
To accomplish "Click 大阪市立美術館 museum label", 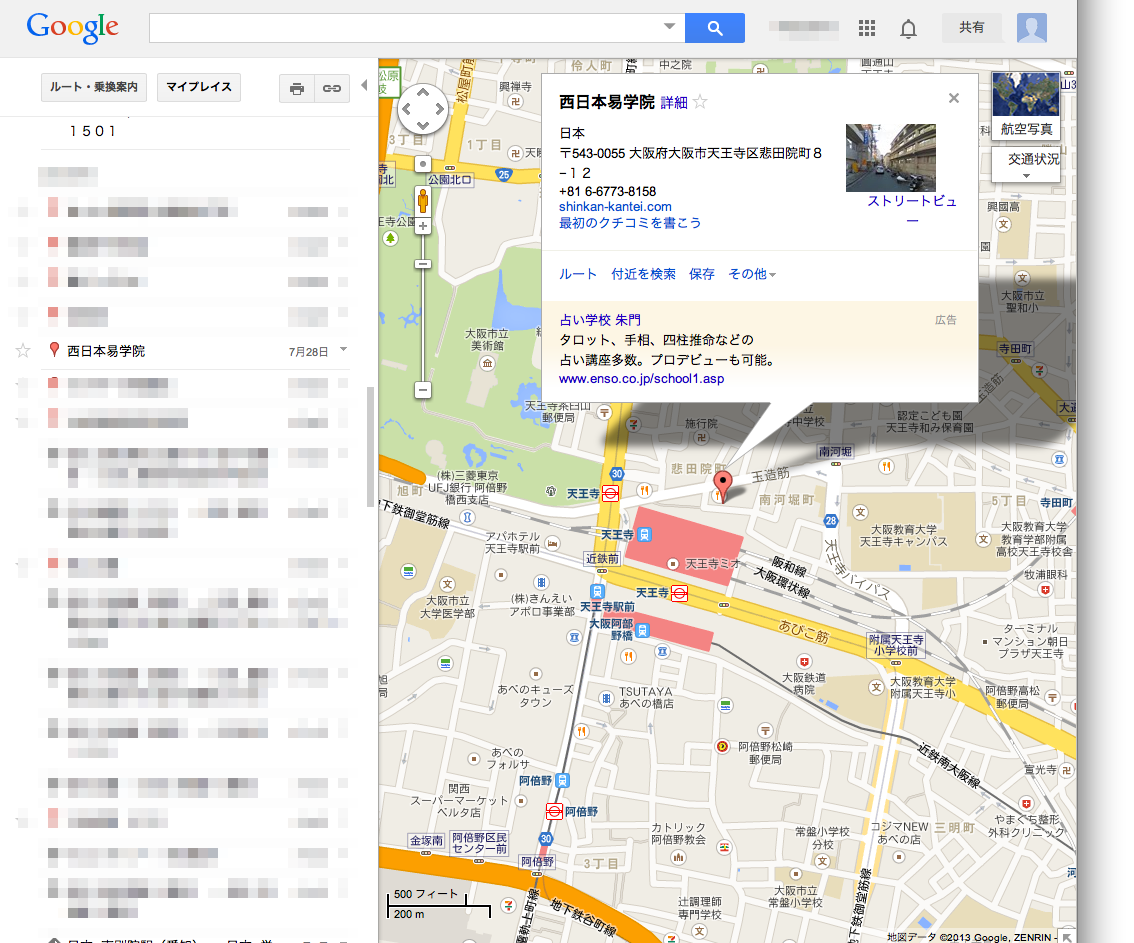I will point(487,340).
